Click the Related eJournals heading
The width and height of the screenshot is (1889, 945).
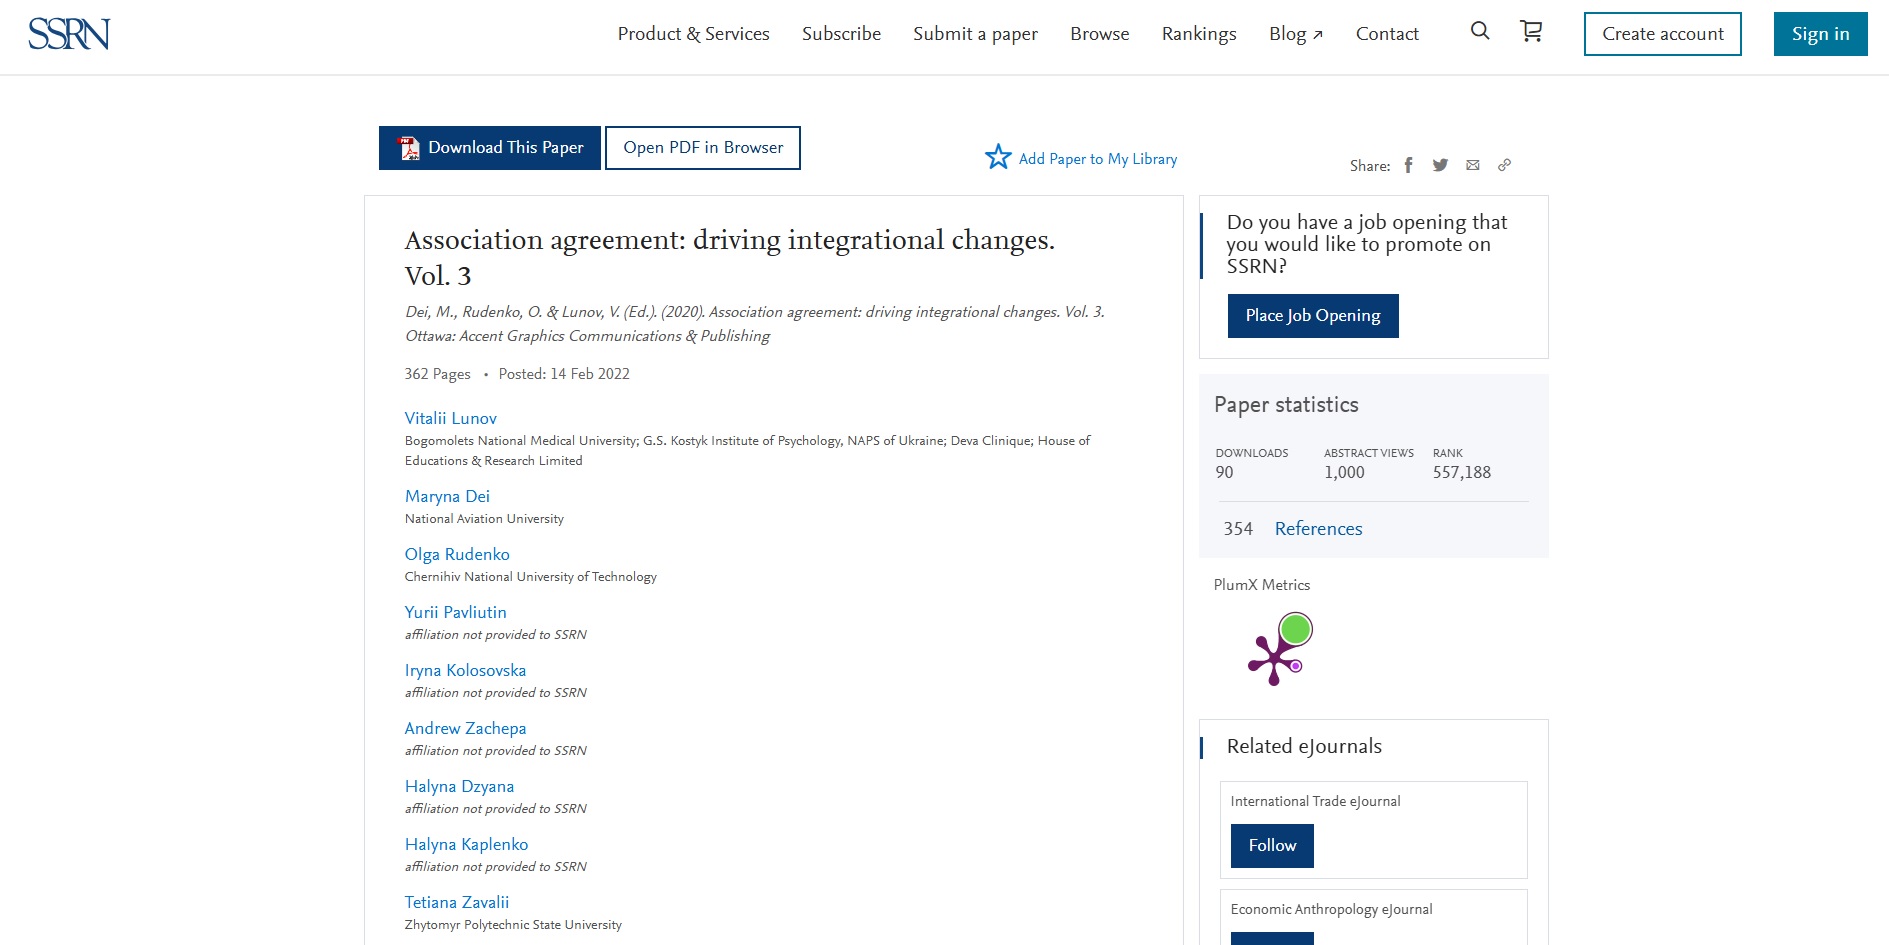1304,746
